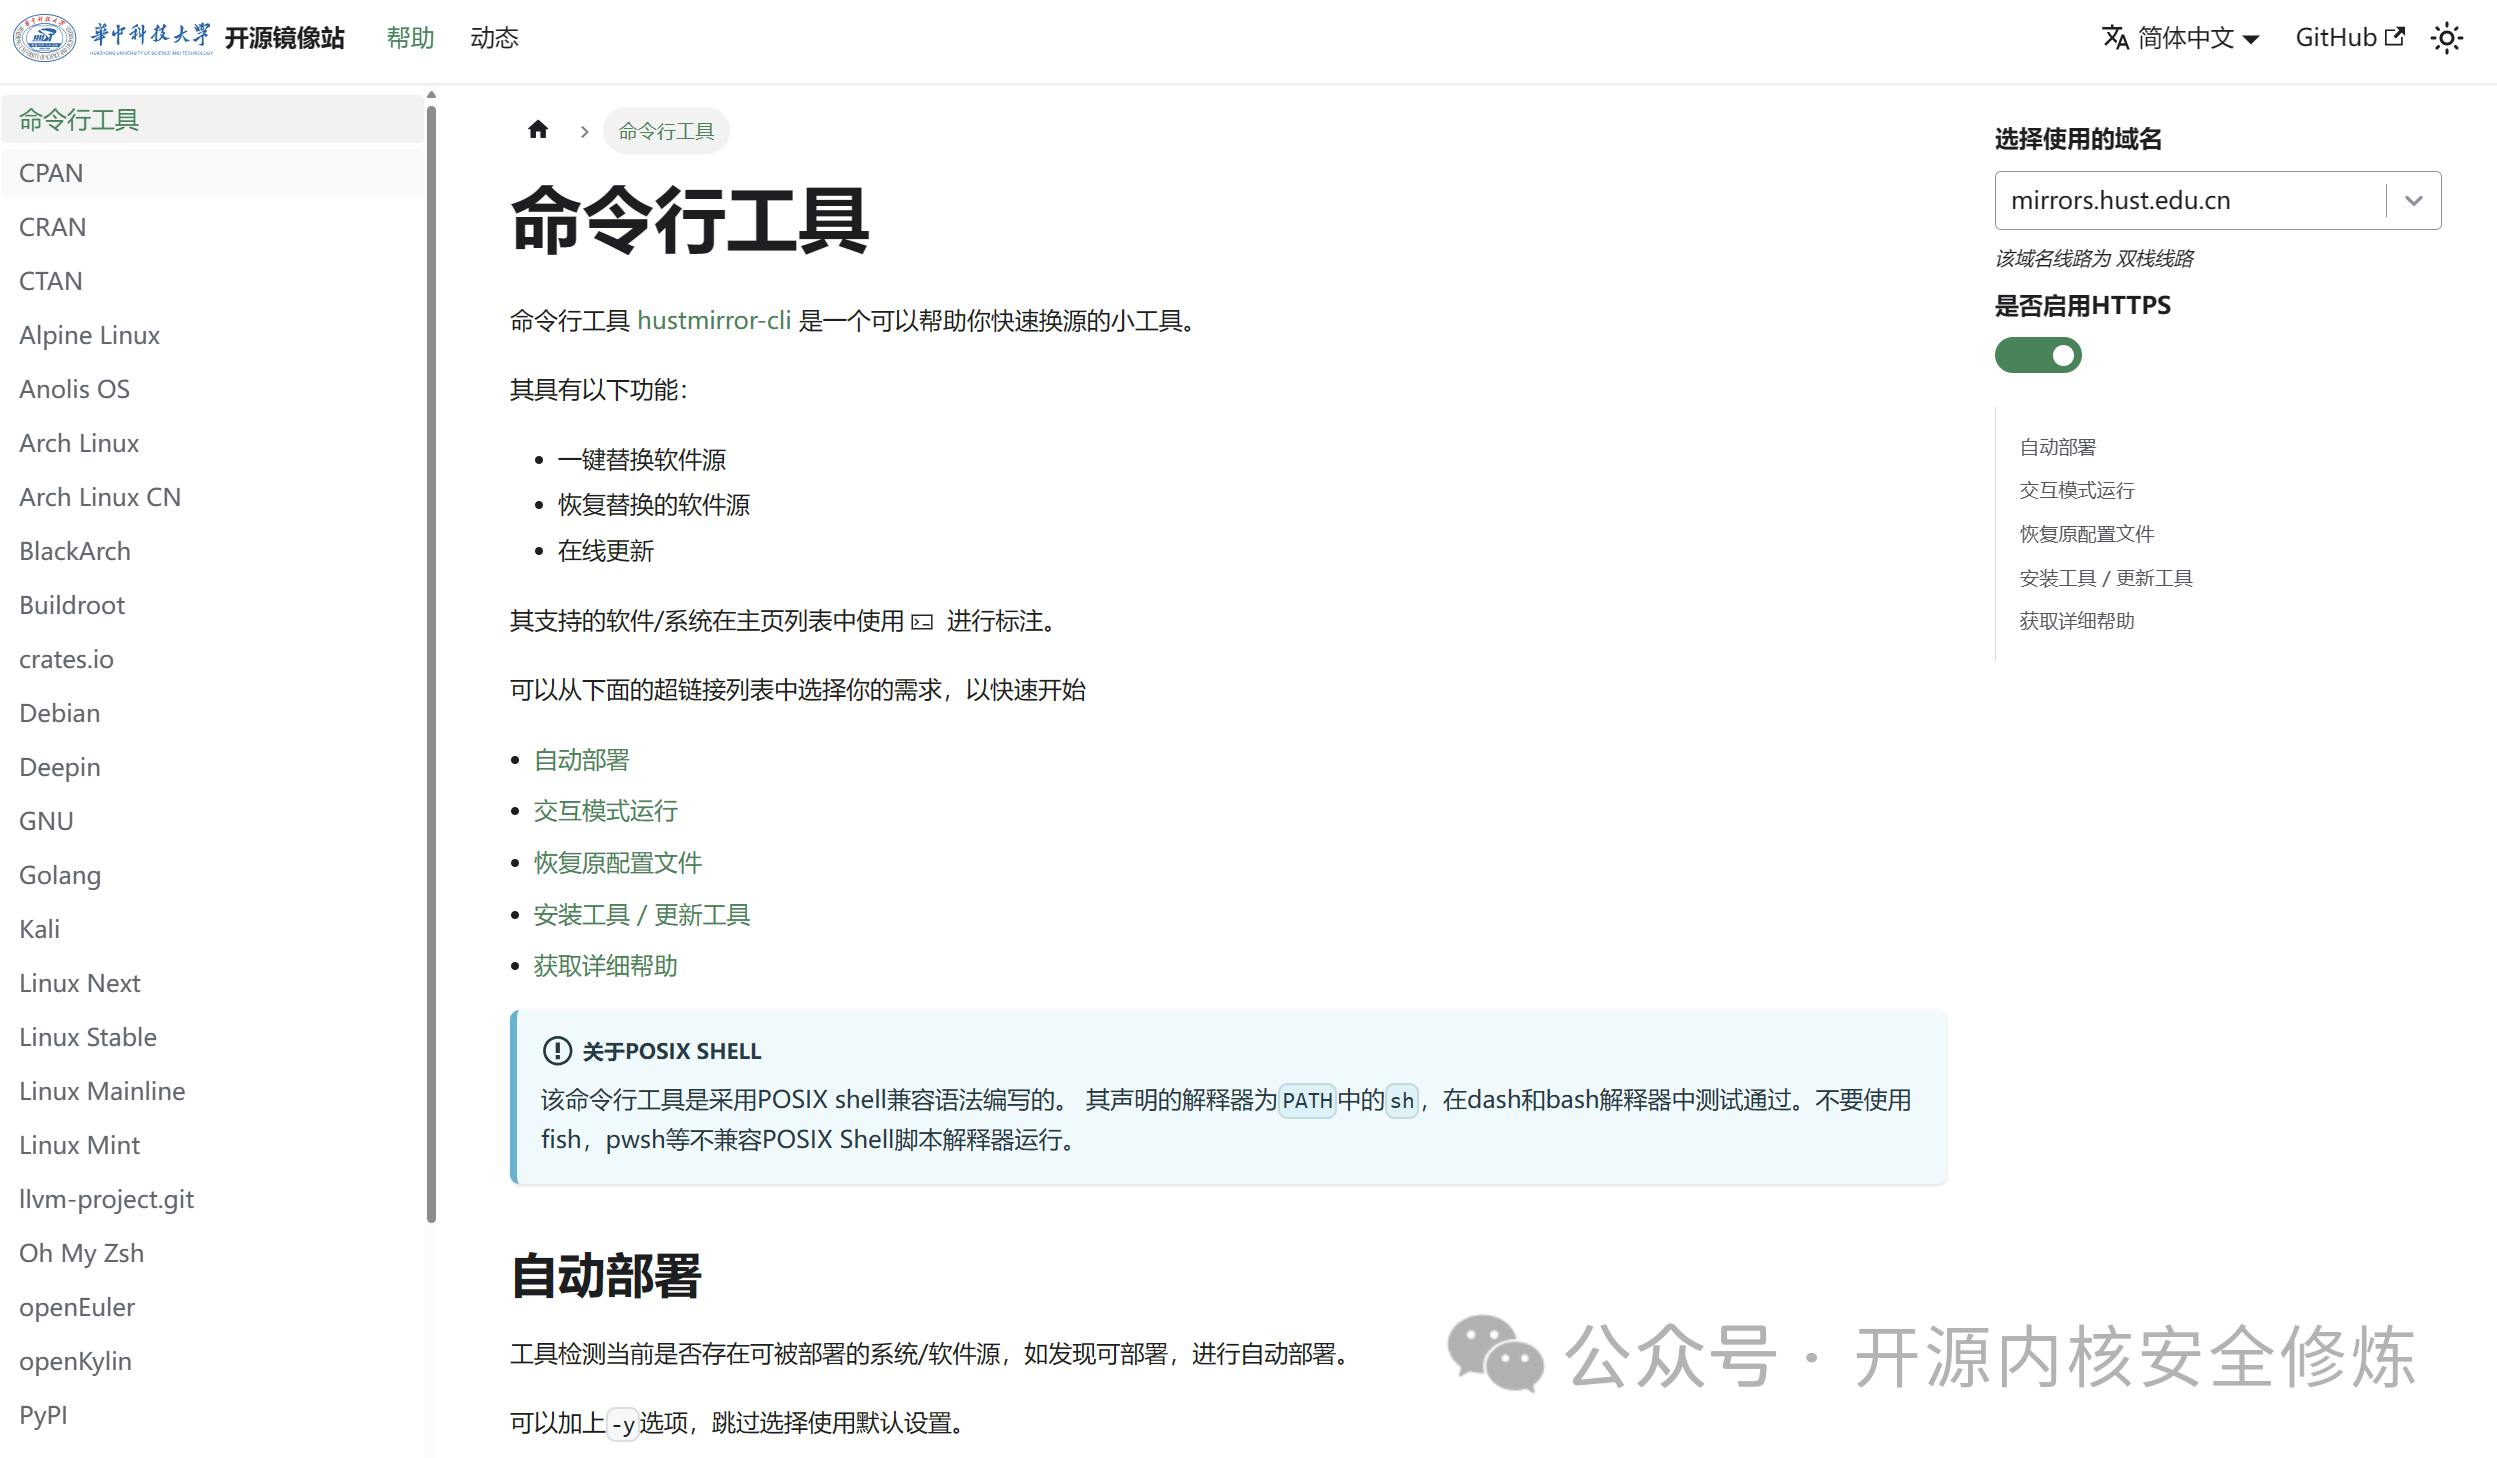The image size is (2497, 1458).
Task: Open Arch Linux help page
Action: pyautogui.click(x=212, y=443)
